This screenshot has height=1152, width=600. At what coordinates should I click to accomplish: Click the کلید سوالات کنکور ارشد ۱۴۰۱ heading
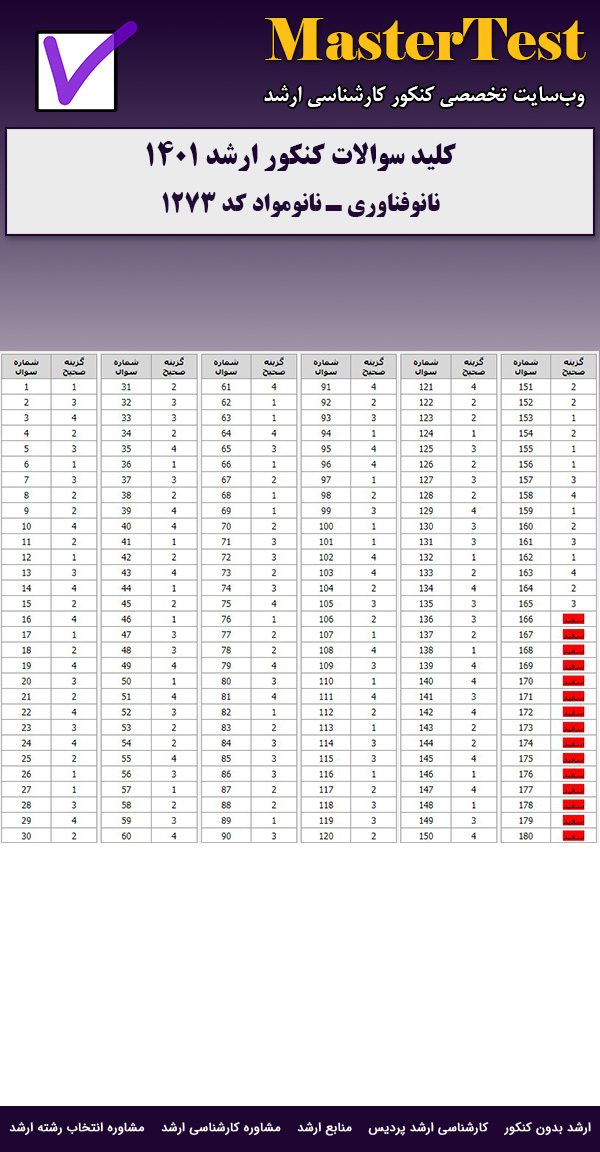[300, 157]
